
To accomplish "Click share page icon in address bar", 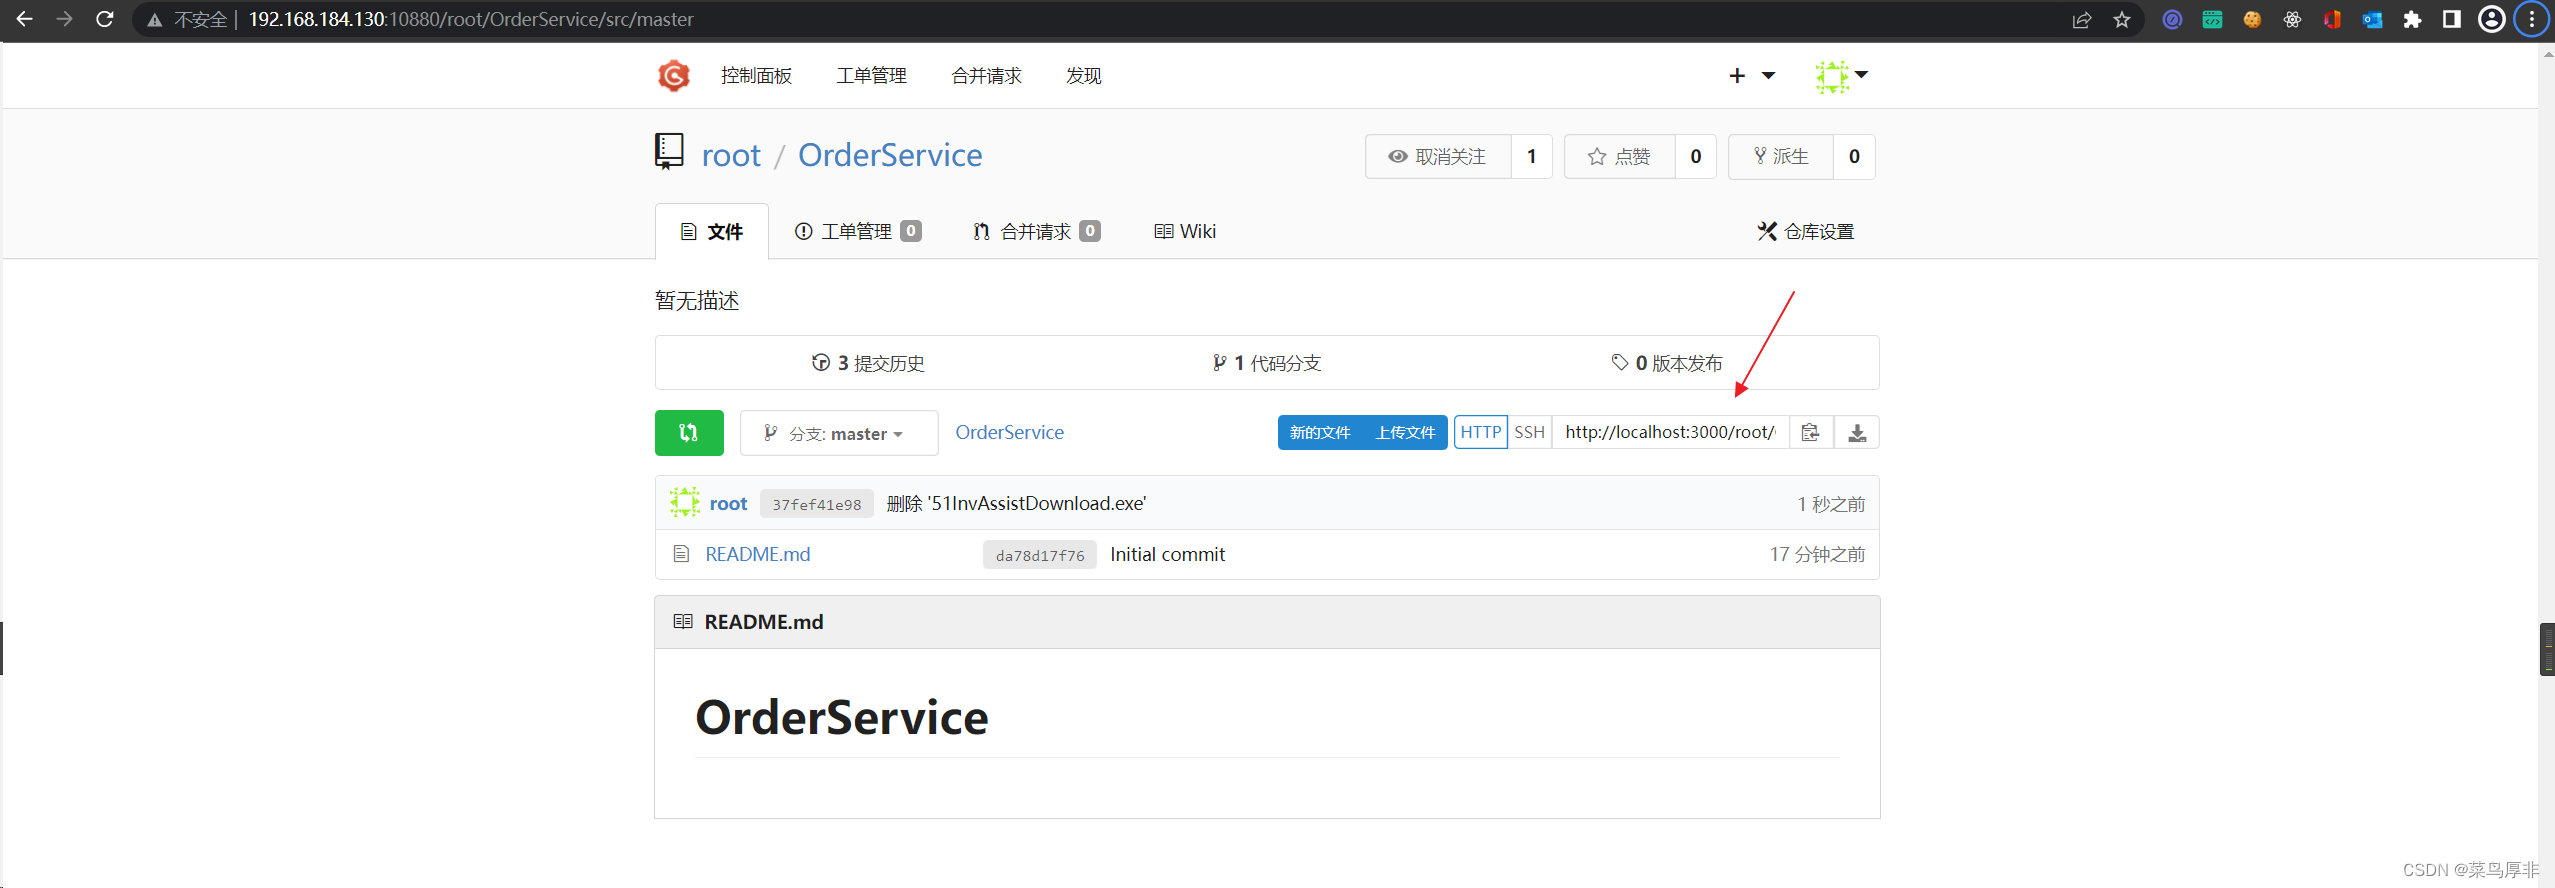I will coord(2082,20).
